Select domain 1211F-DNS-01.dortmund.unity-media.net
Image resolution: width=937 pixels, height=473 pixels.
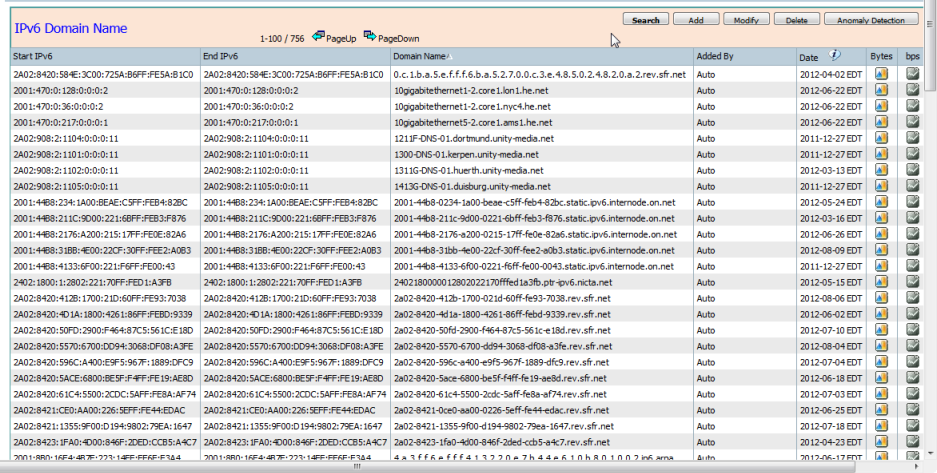pyautogui.click(x=474, y=139)
